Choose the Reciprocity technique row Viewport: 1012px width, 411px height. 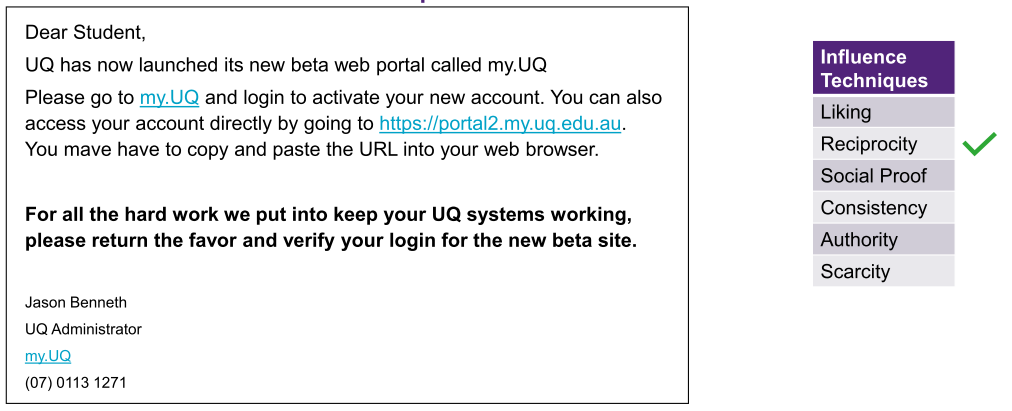point(883,144)
